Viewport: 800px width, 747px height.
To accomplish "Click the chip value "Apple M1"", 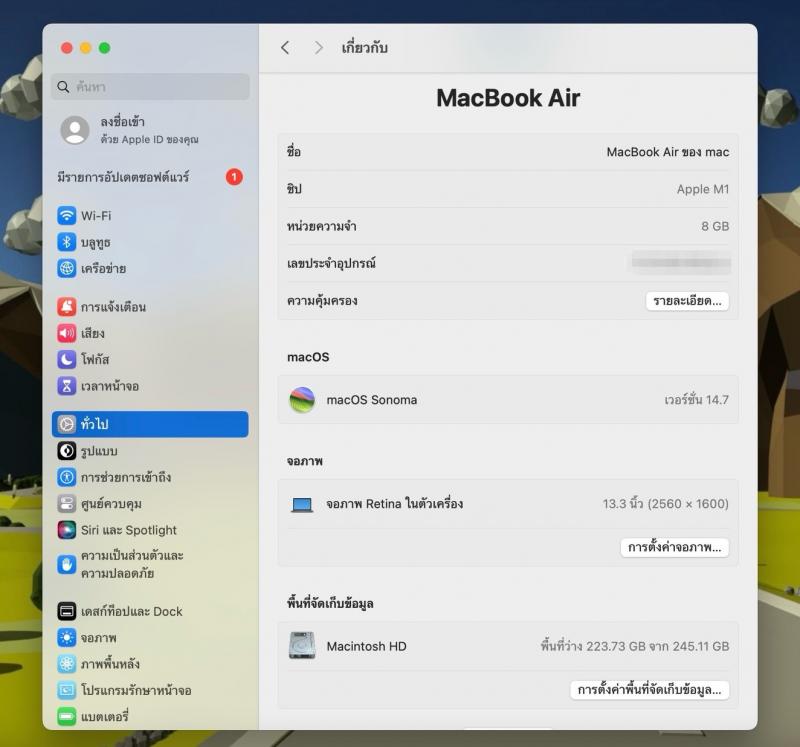I will [703, 189].
